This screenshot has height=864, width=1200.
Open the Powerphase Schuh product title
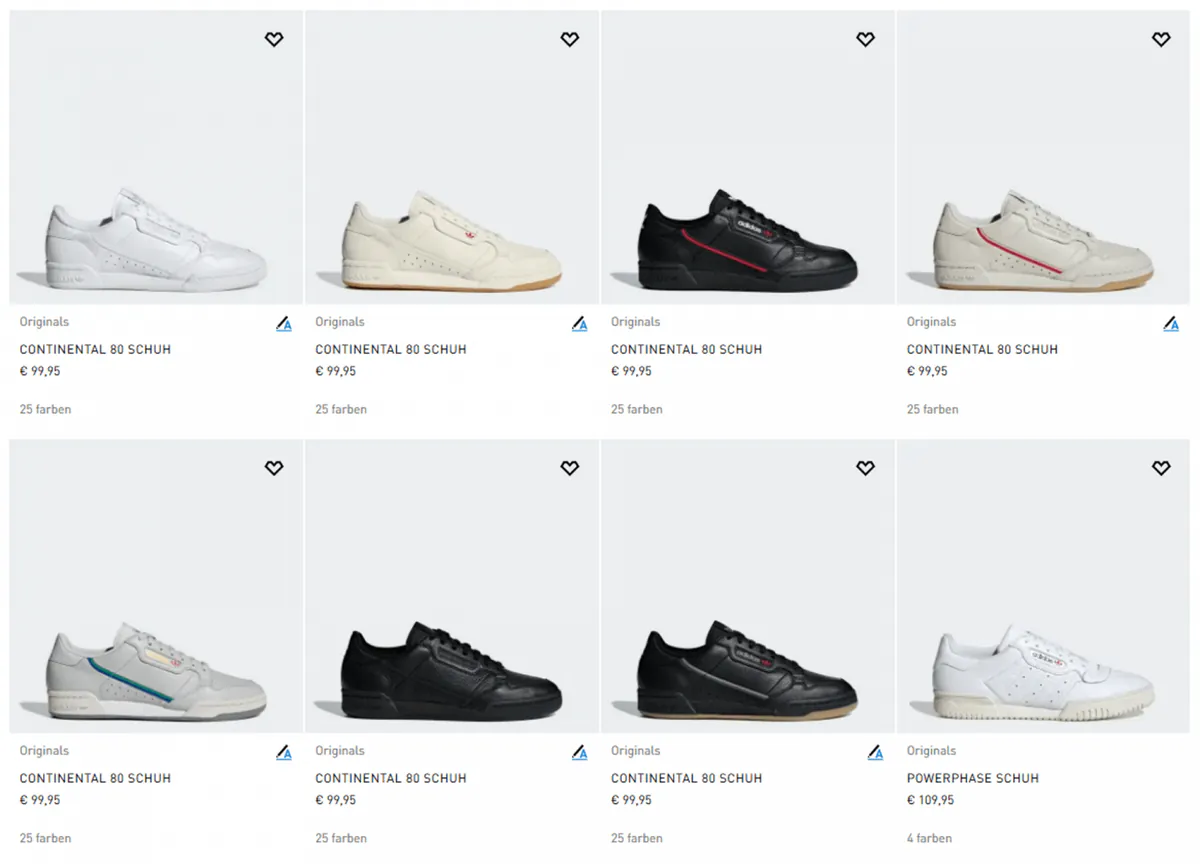(972, 778)
